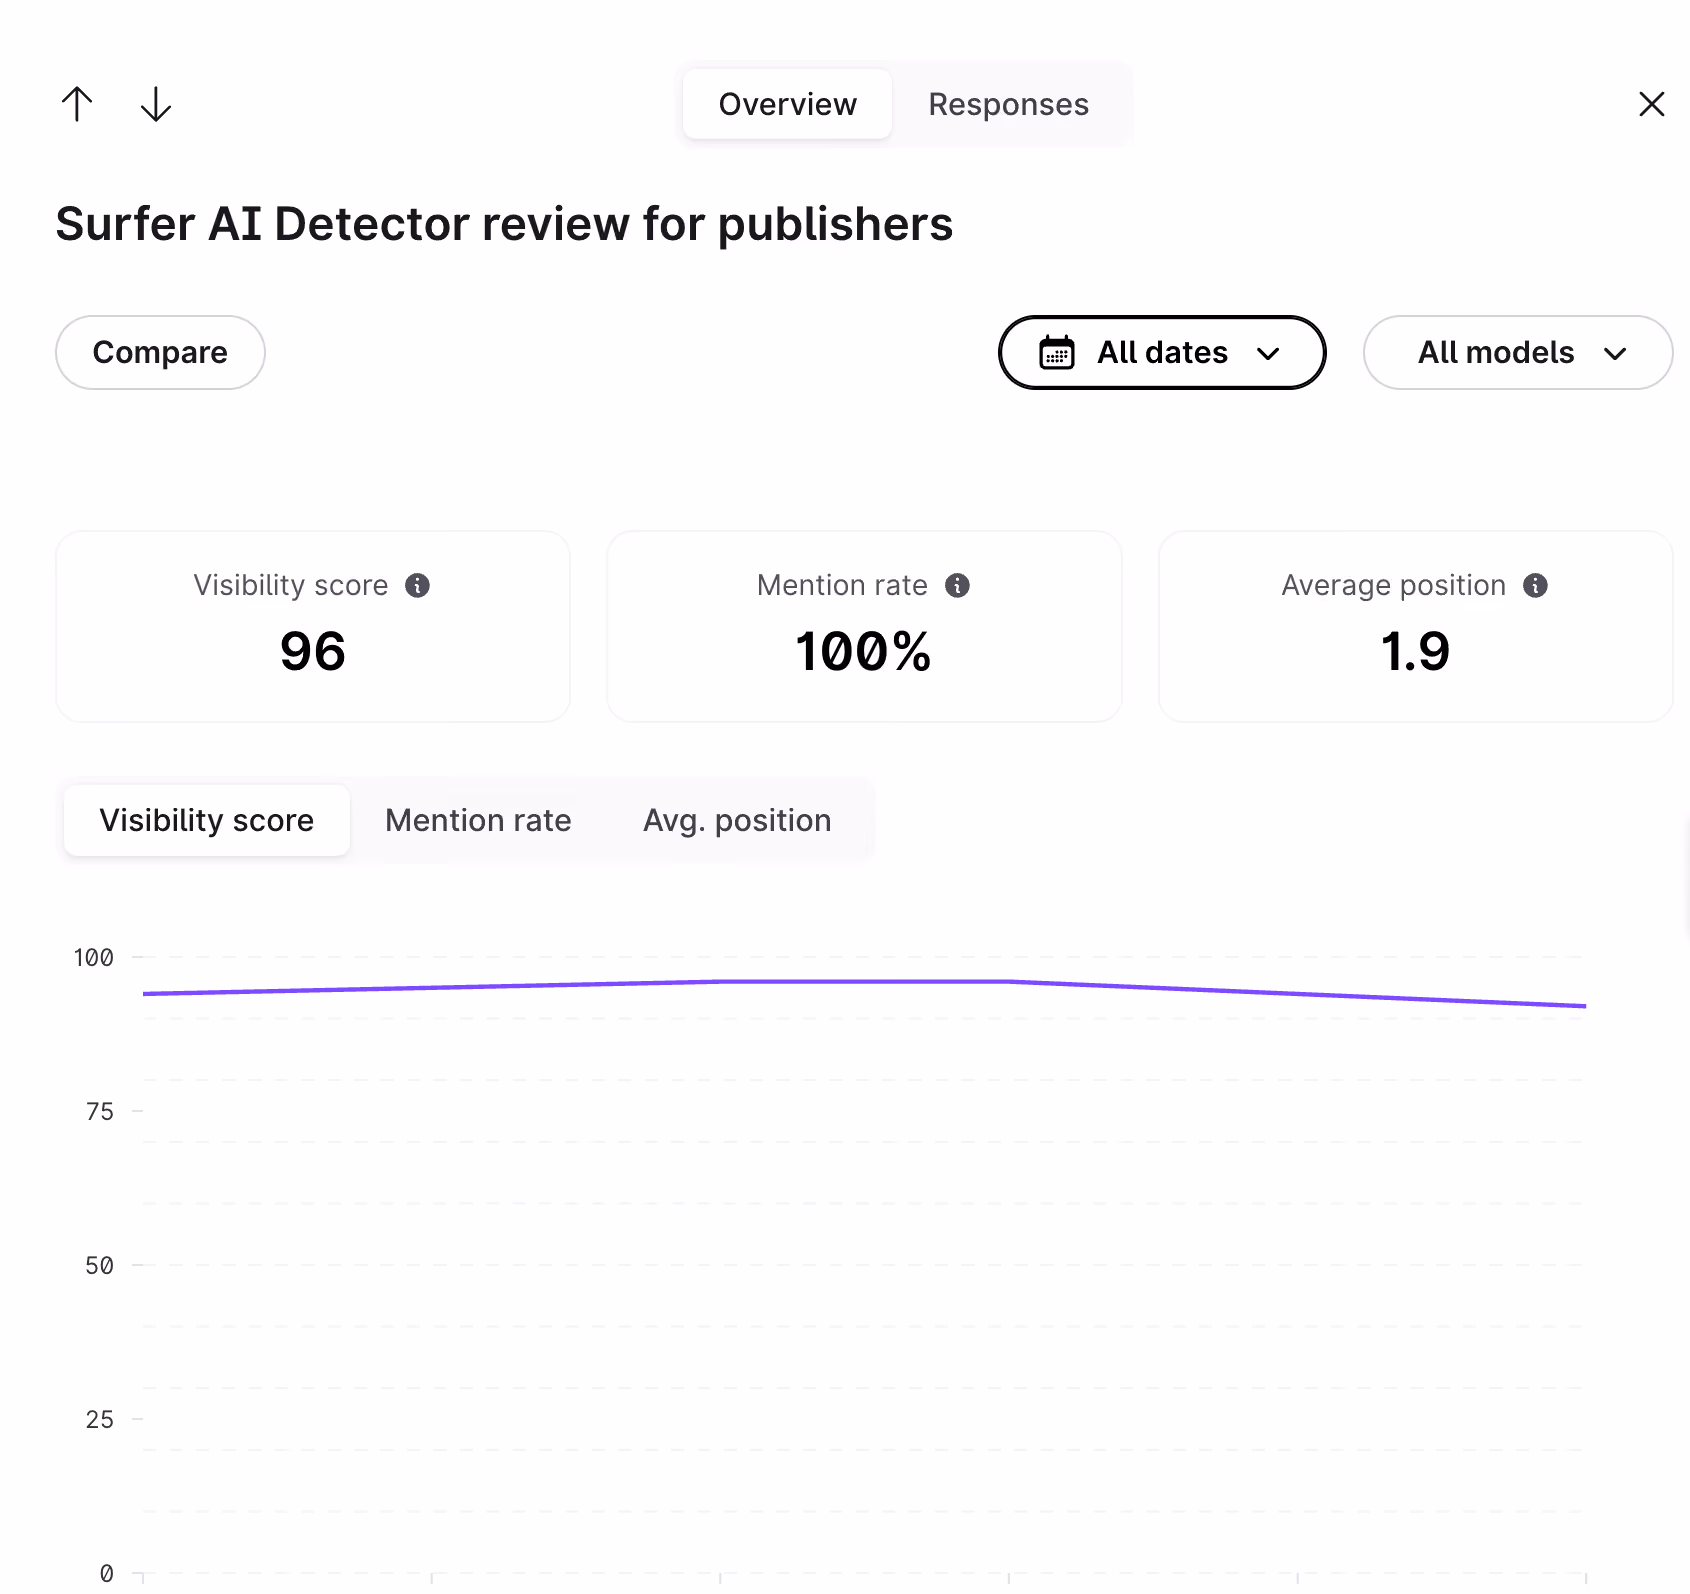
Task: Go to next prompt with down arrow
Action: [156, 104]
